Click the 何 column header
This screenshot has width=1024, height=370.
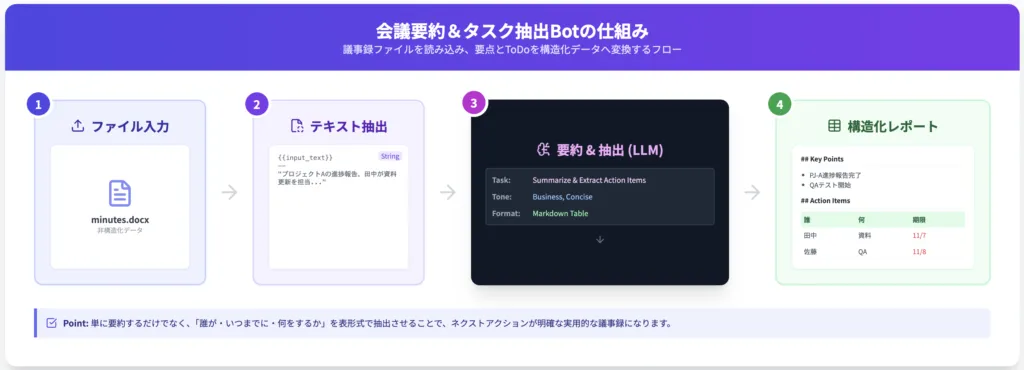[862, 220]
